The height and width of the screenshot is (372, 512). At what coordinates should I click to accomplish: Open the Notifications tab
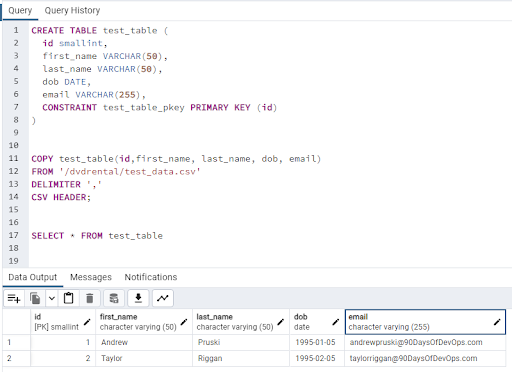(151, 277)
